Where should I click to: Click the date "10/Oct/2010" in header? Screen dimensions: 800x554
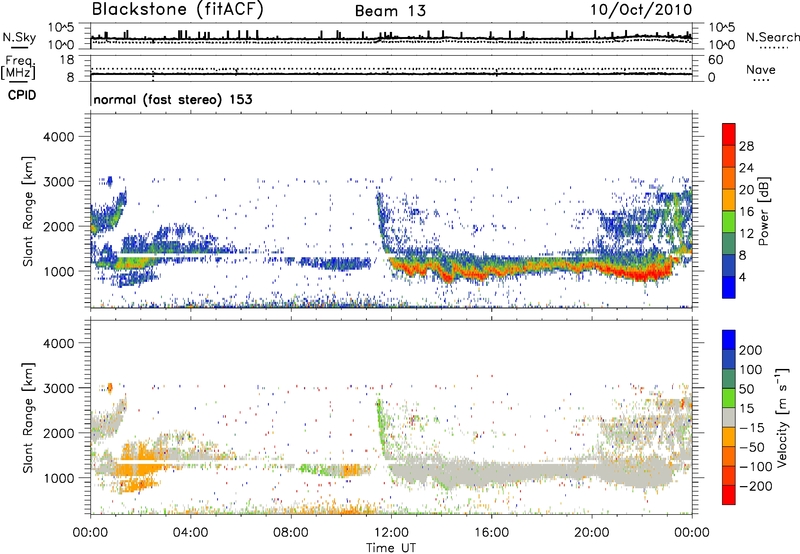tap(641, 10)
